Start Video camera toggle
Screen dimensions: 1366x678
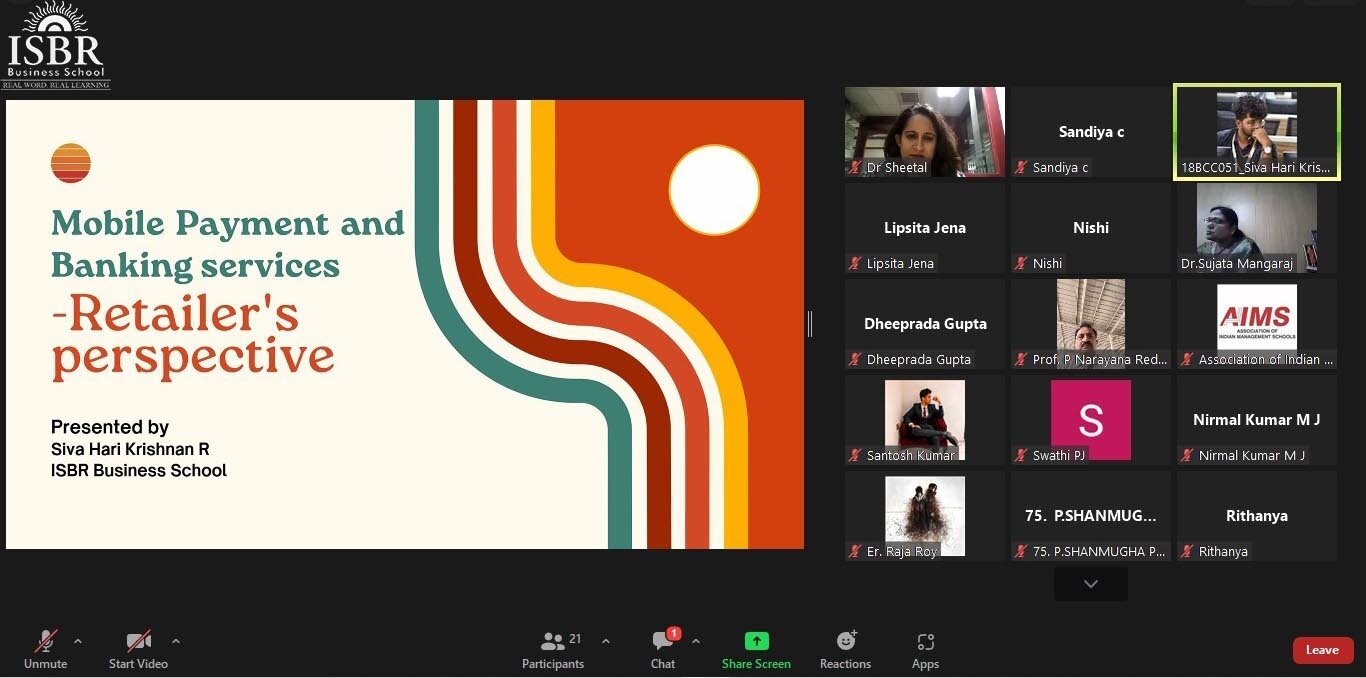[x=138, y=642]
